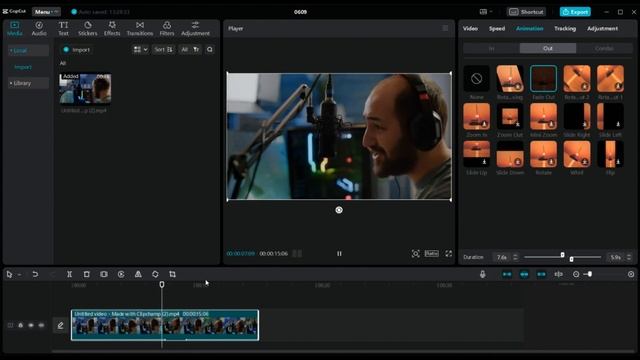Switch to the Speed properties tab
Screen dimensions: 640x360
(x=497, y=29)
